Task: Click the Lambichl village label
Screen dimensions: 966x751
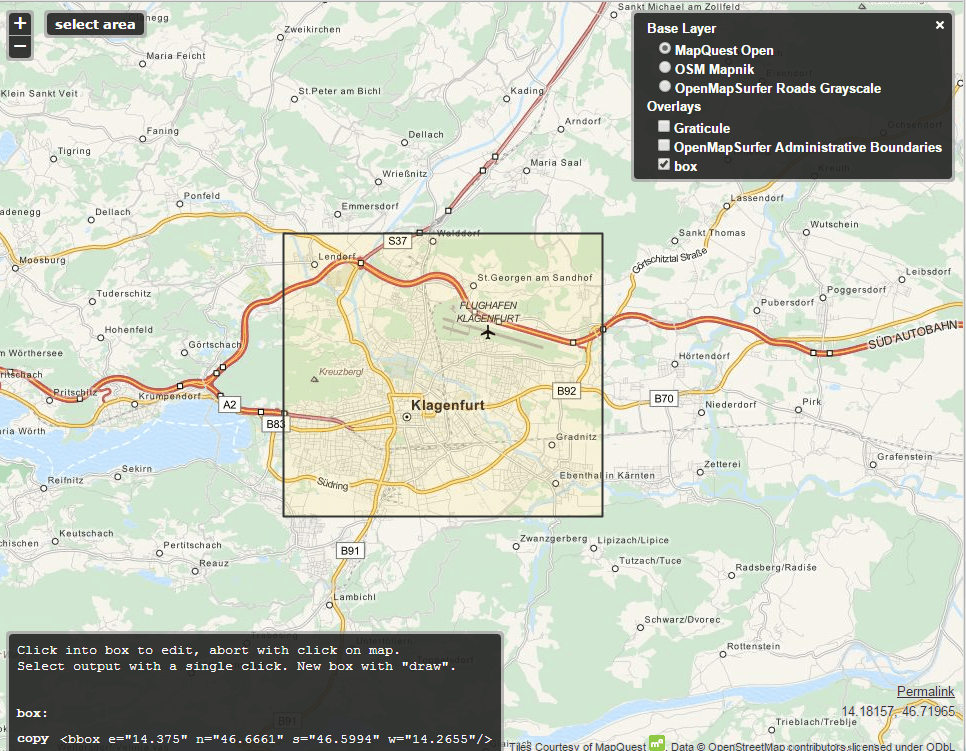Action: [x=354, y=597]
